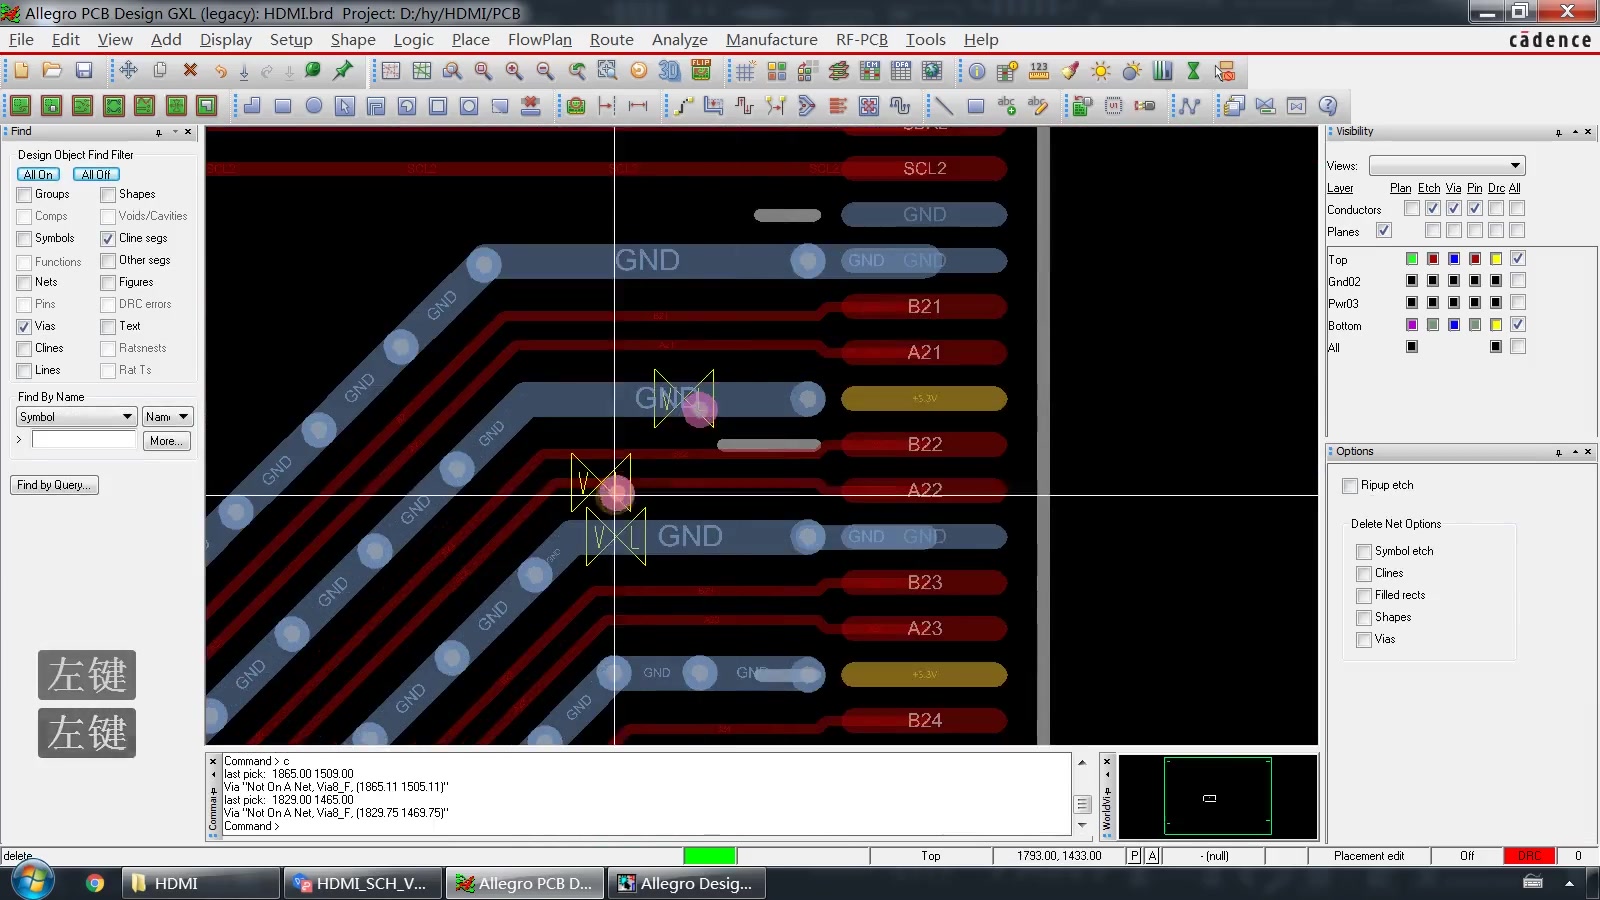Click the command window scroll-up arrow

coord(1082,763)
